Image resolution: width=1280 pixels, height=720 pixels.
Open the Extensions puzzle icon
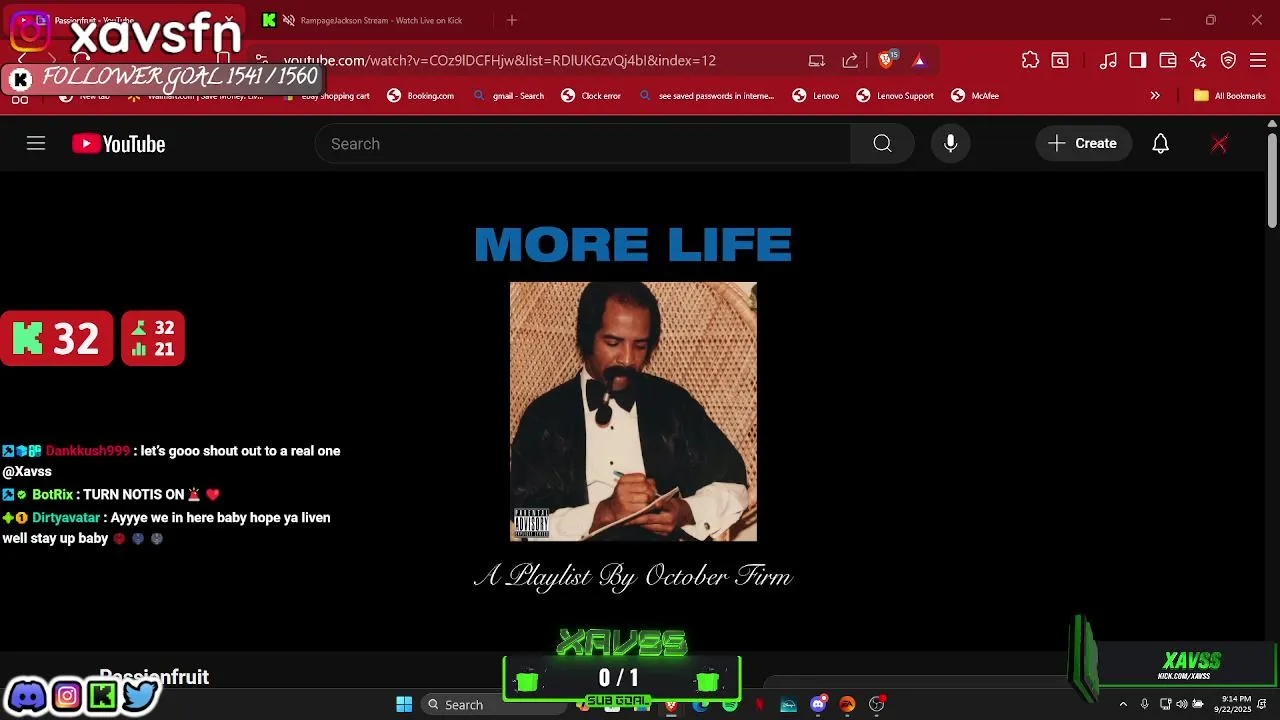[x=1030, y=61]
